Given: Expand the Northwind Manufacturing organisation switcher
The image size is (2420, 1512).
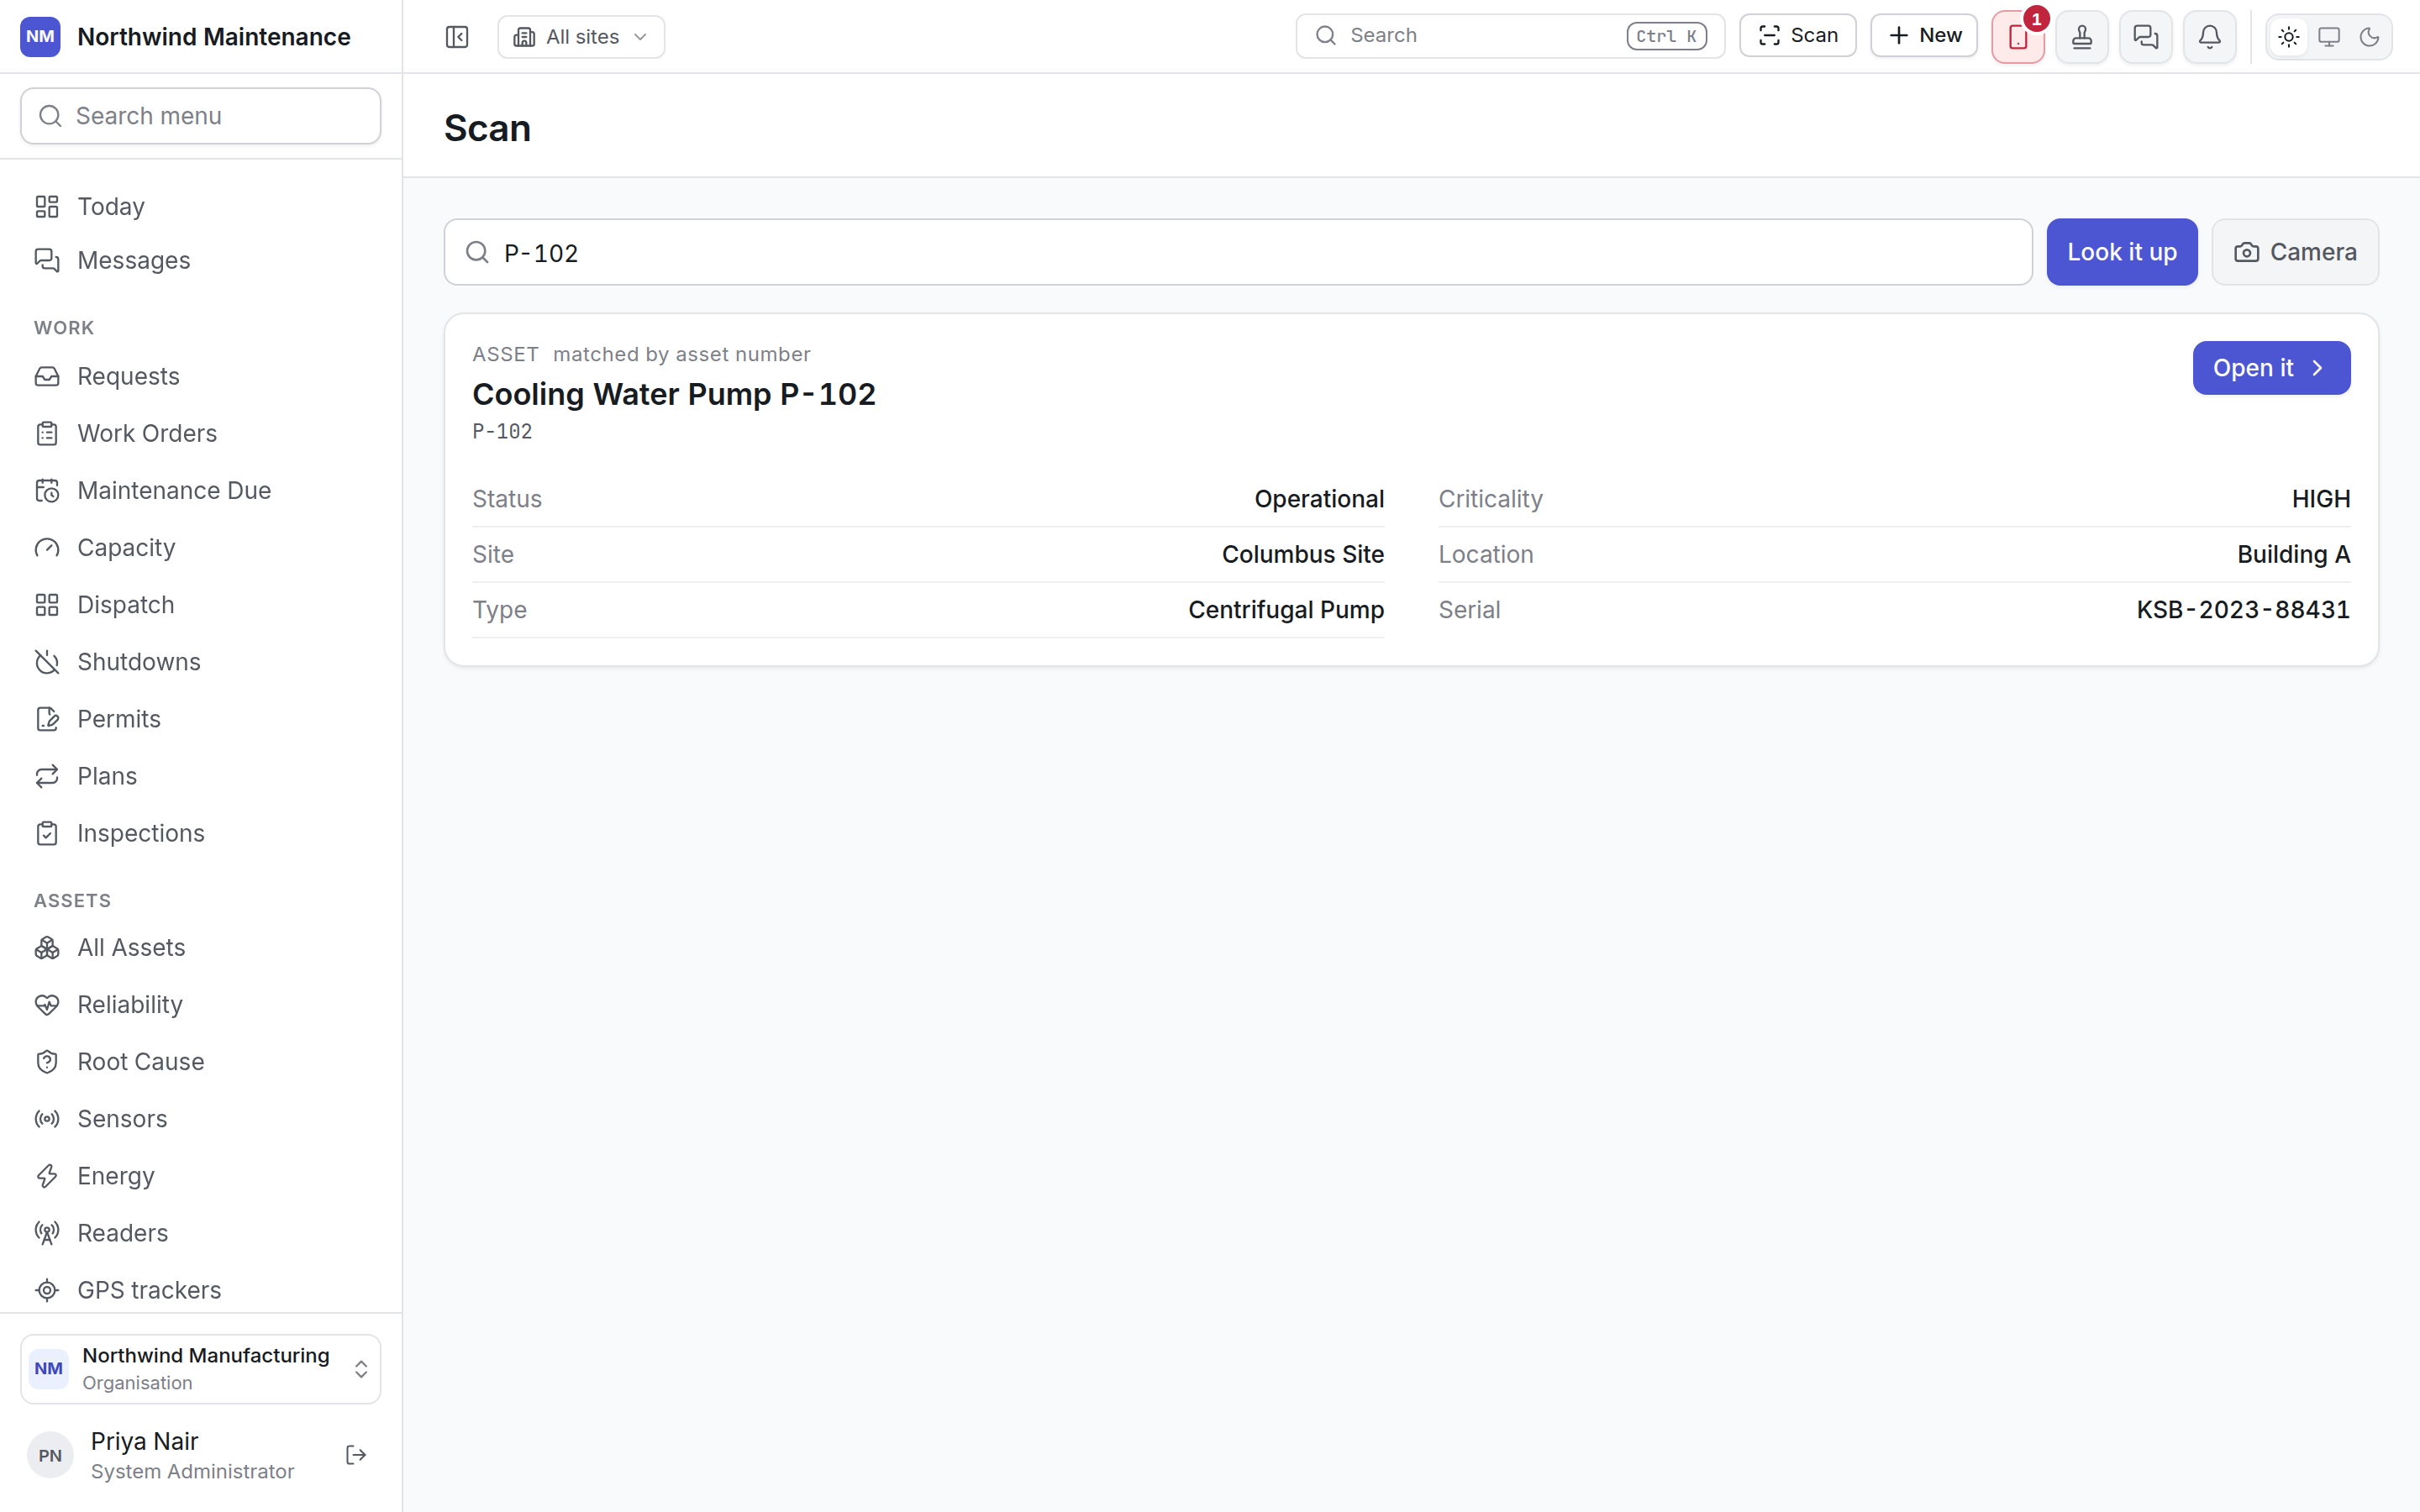Looking at the screenshot, I should pos(201,1368).
